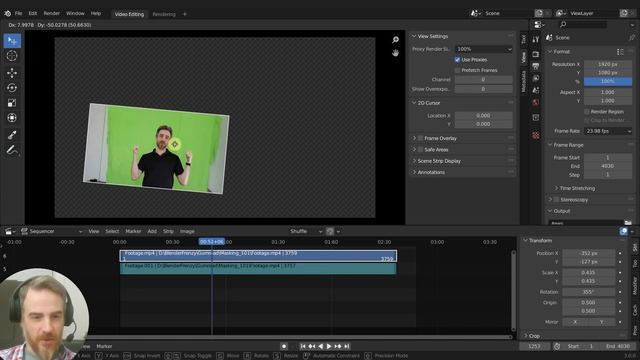The width and height of the screenshot is (640, 360).
Task: Collapse the 2D Cursor panel
Action: click(x=429, y=103)
